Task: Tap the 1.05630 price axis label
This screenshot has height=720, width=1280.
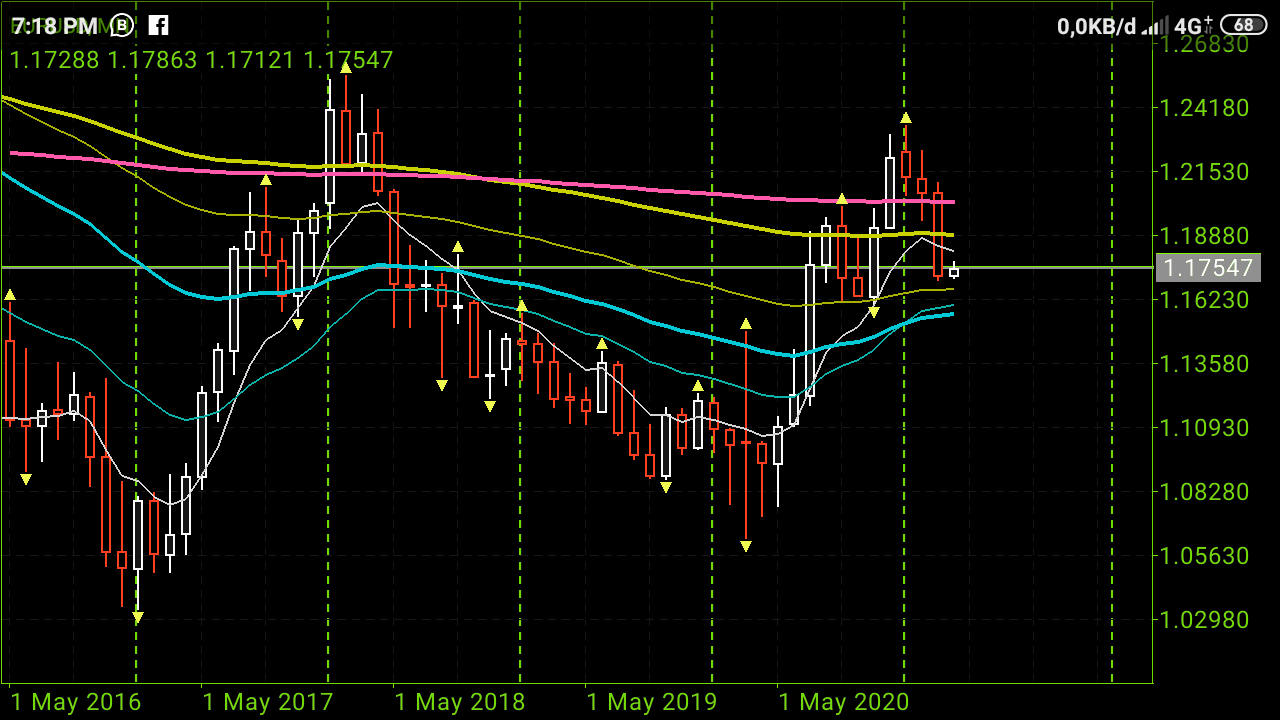Action: pos(1205,556)
